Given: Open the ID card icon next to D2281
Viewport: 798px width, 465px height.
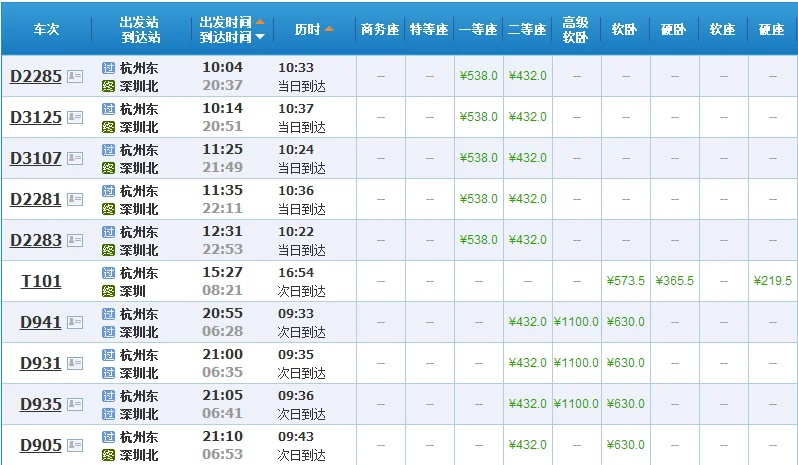Looking at the screenshot, I should pos(75,199).
